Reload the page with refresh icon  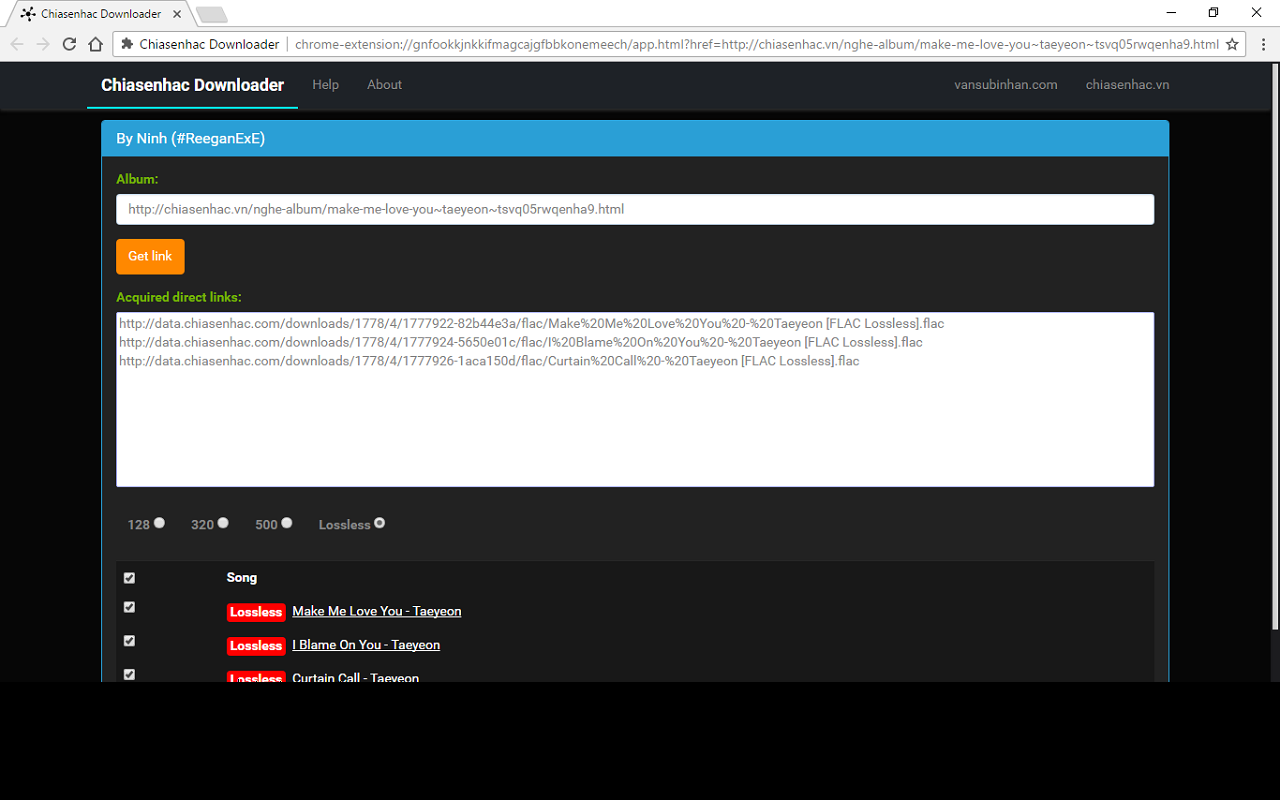tap(69, 44)
